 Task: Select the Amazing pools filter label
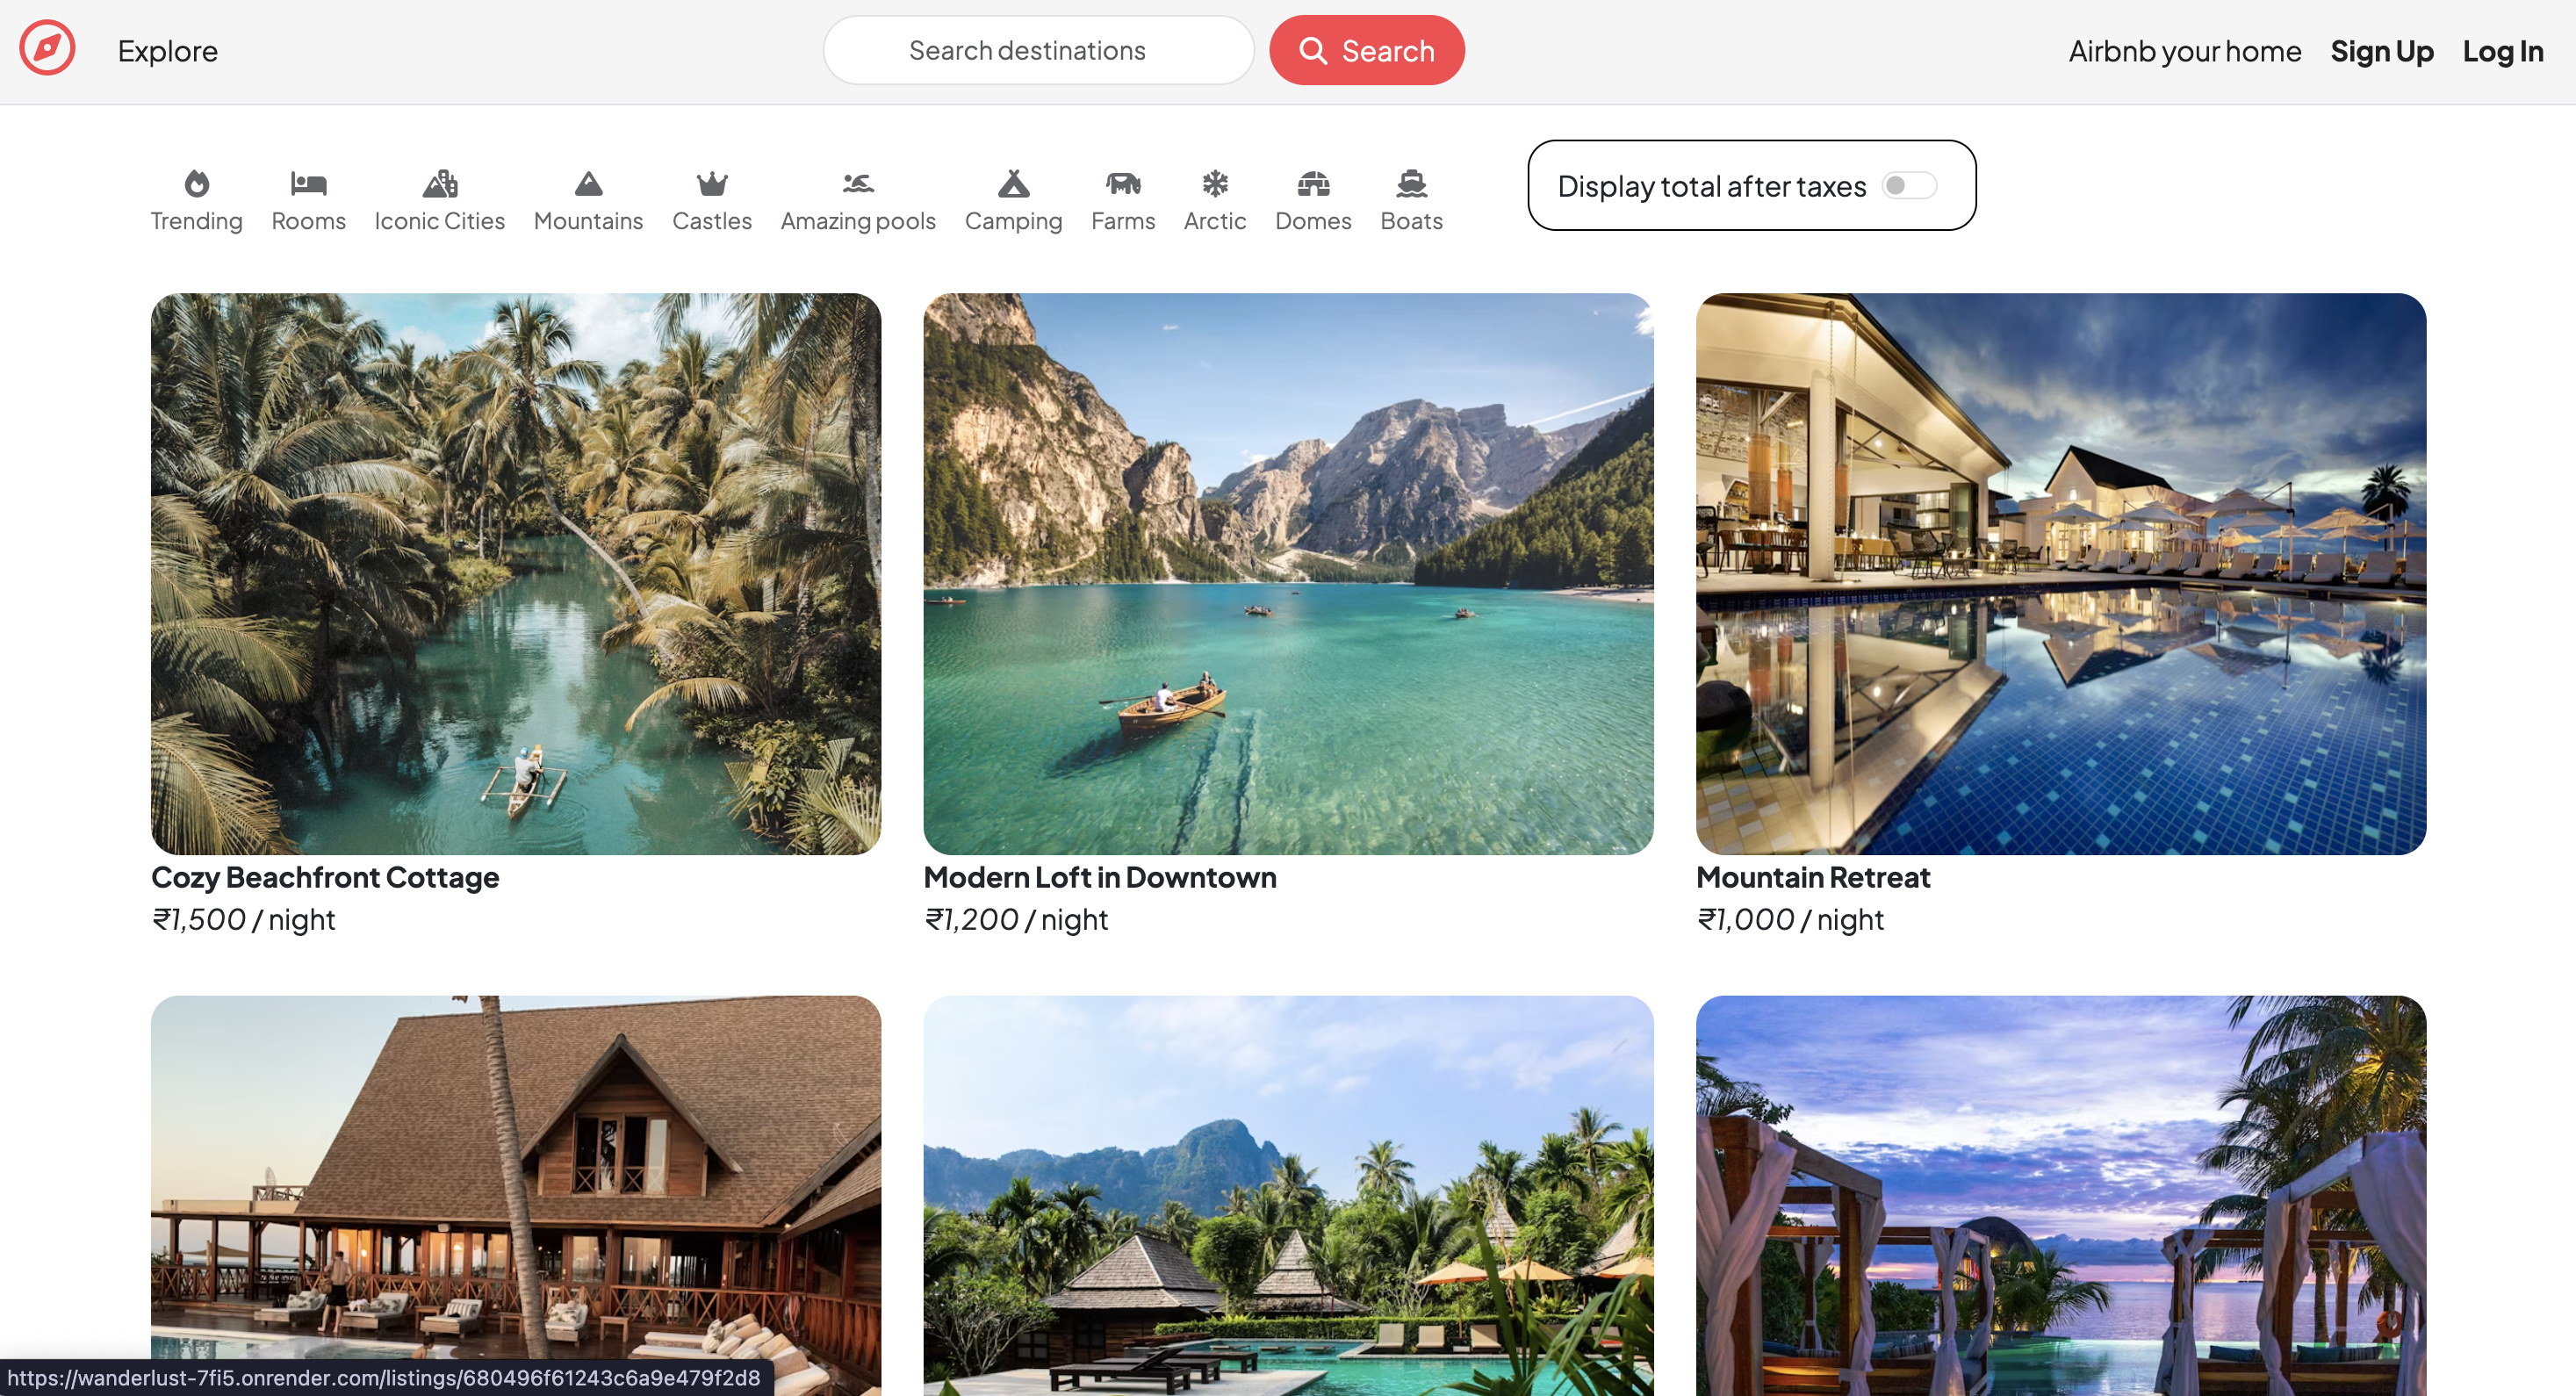pyautogui.click(x=858, y=221)
